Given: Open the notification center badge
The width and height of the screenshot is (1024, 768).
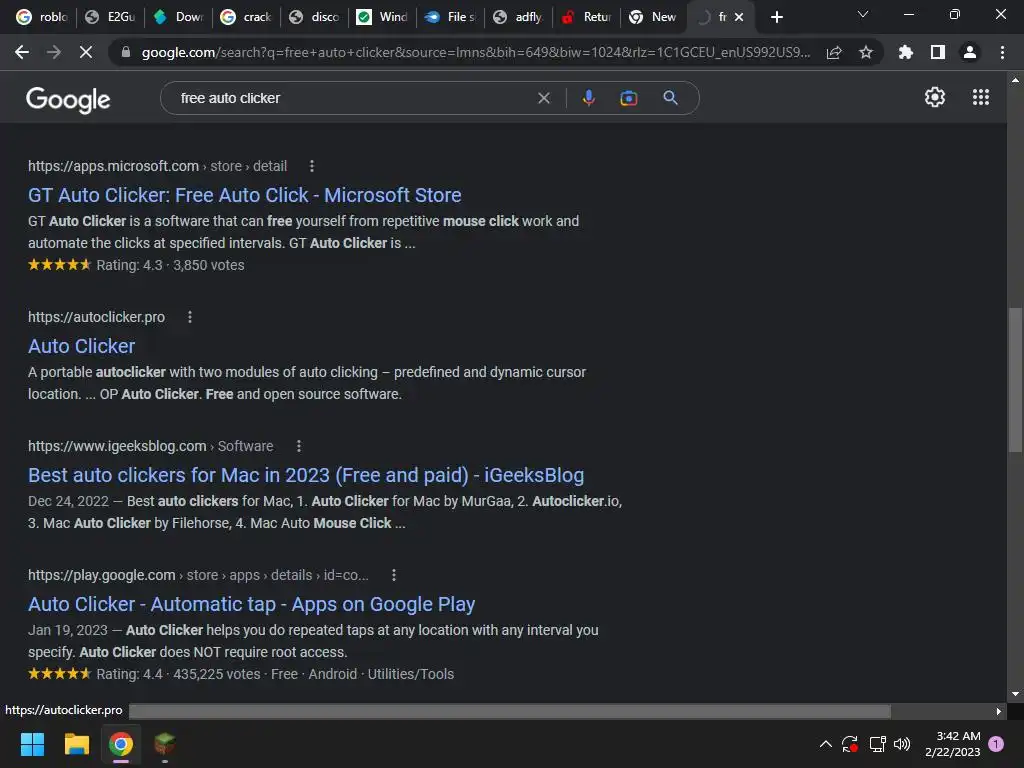Looking at the screenshot, I should coord(996,744).
